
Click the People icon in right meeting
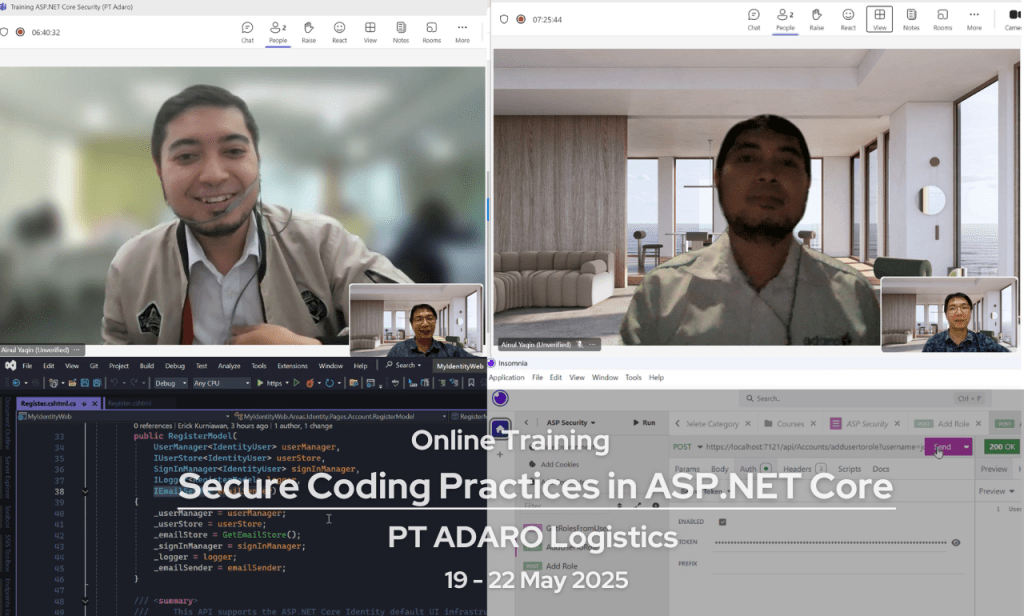point(785,17)
